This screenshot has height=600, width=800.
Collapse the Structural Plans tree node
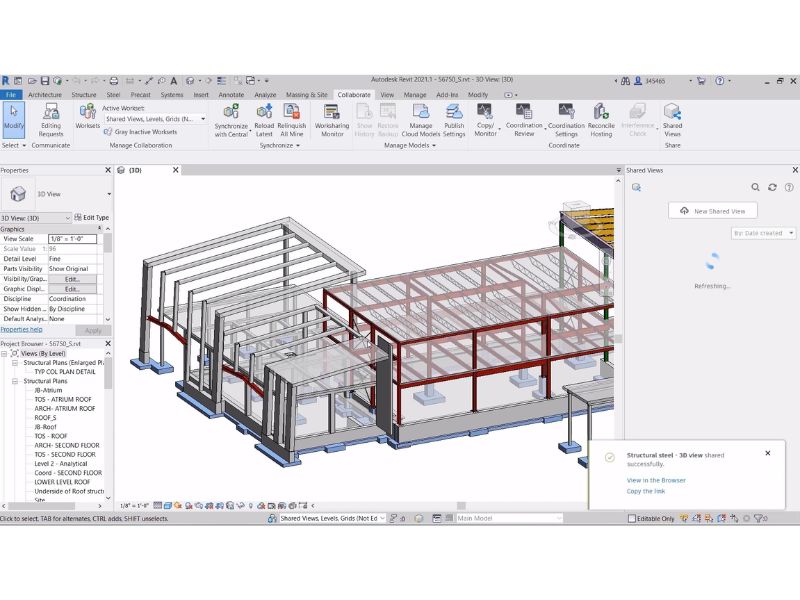coord(15,381)
